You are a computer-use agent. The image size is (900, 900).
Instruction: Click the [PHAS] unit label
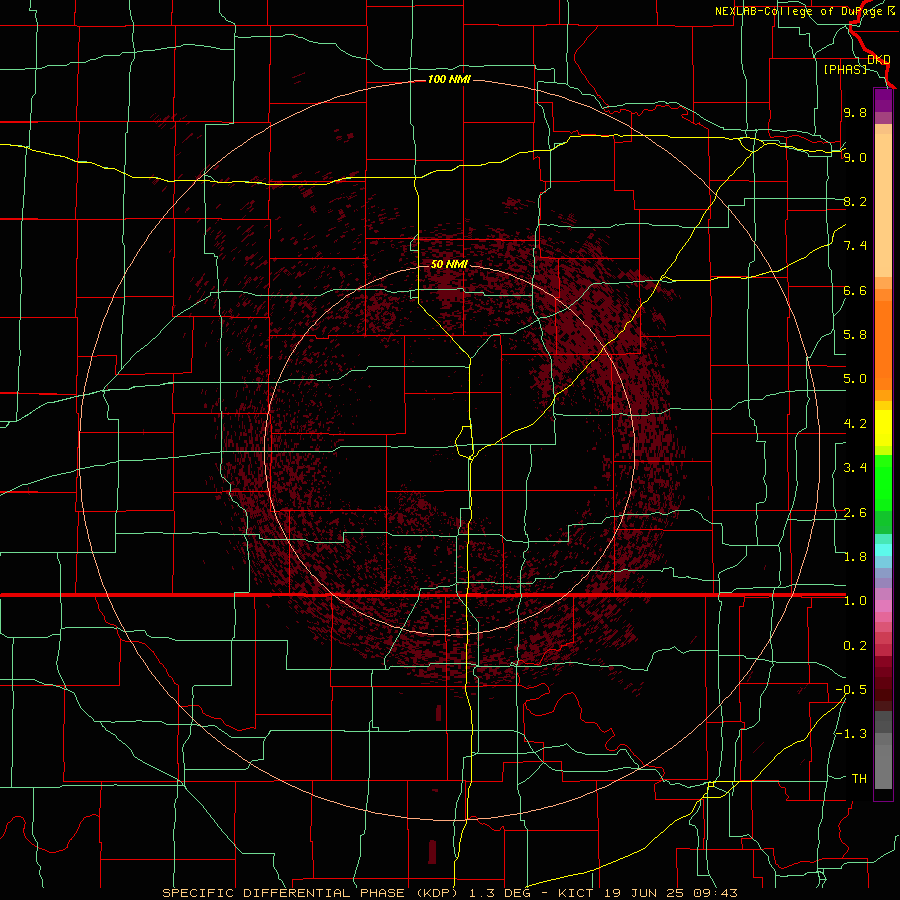click(x=845, y=69)
